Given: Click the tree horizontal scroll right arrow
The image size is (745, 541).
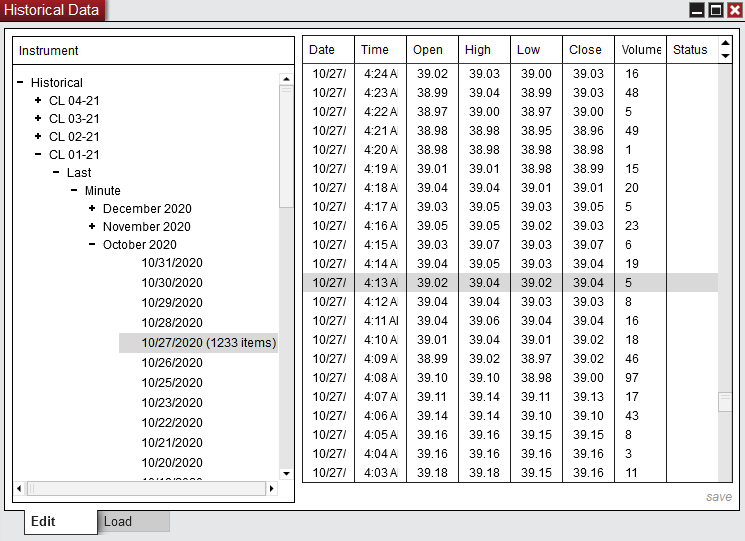Looking at the screenshot, I should coord(271,488).
